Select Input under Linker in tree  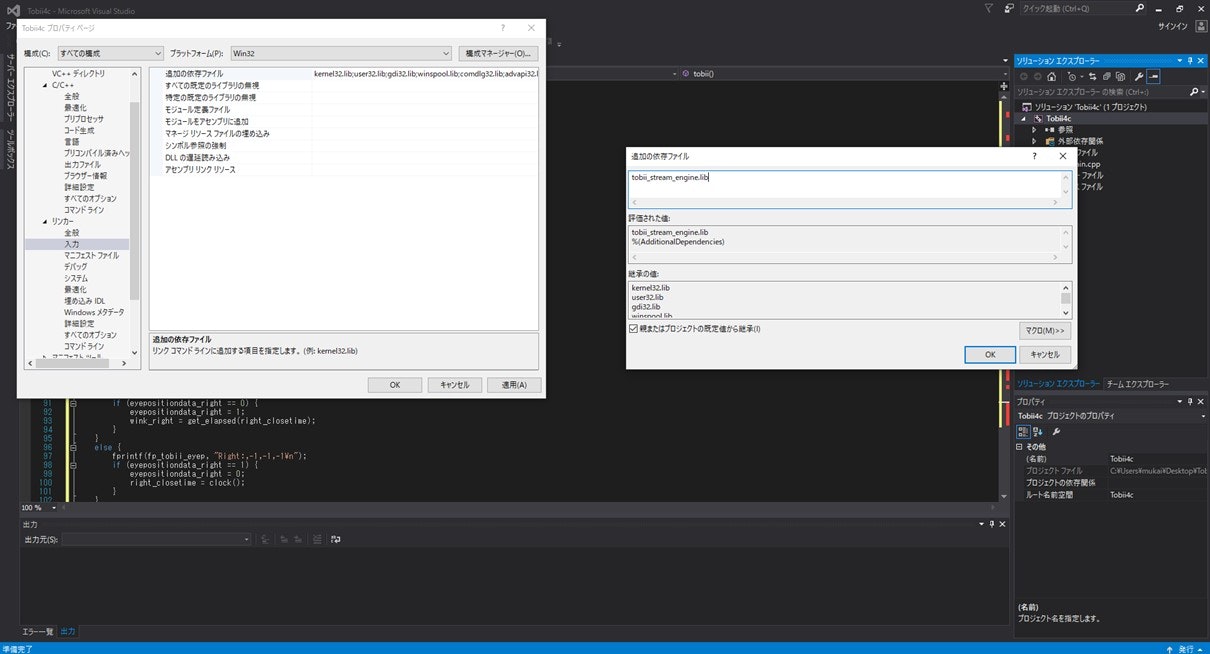coord(72,244)
